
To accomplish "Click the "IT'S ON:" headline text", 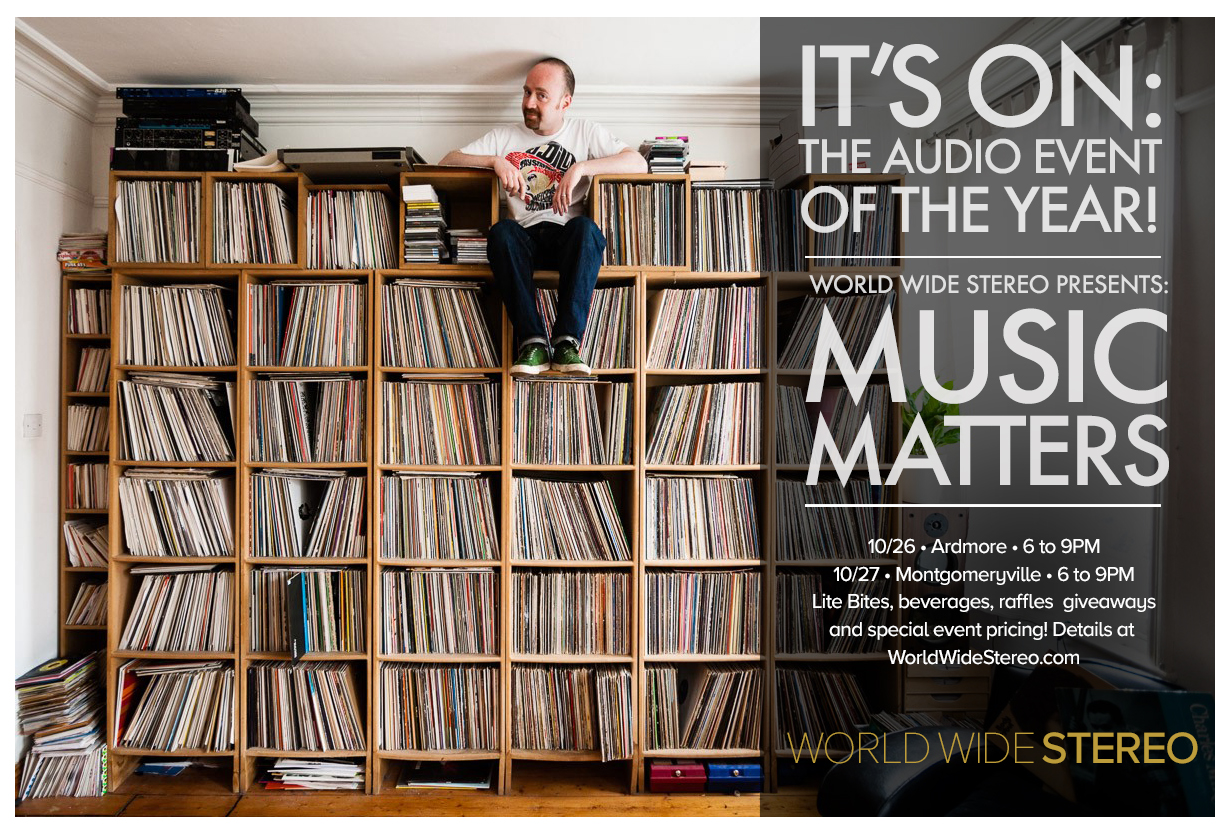I will coord(981,88).
